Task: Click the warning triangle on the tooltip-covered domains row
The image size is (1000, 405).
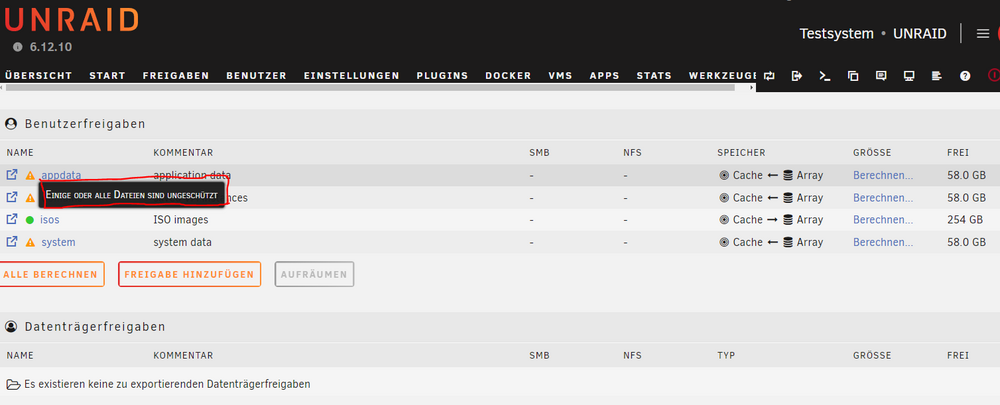Action: [x=30, y=198]
